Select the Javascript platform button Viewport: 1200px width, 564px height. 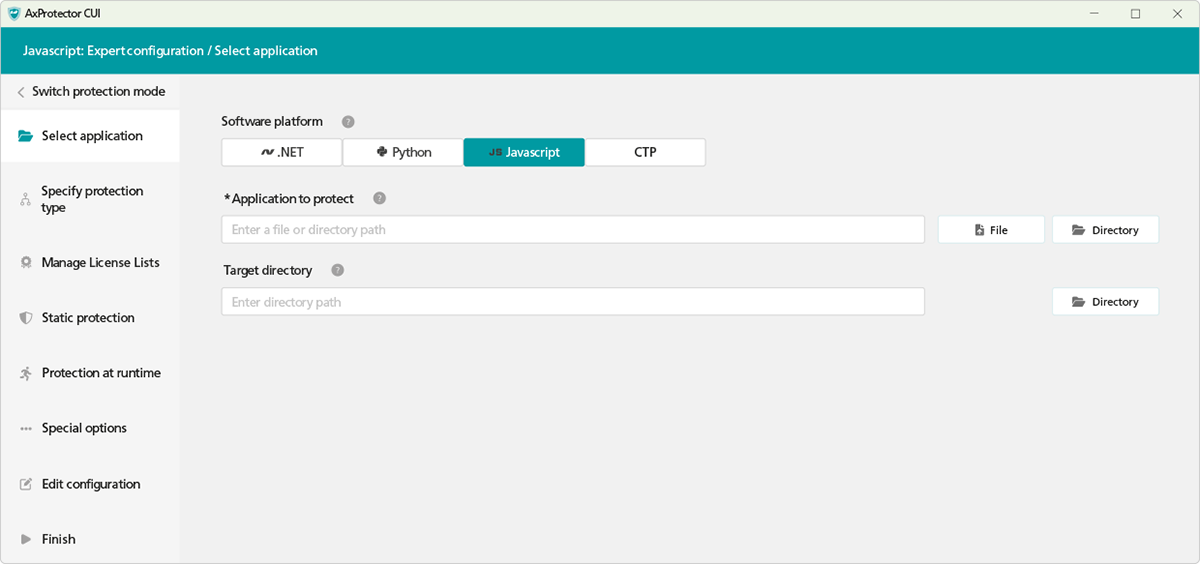(524, 152)
